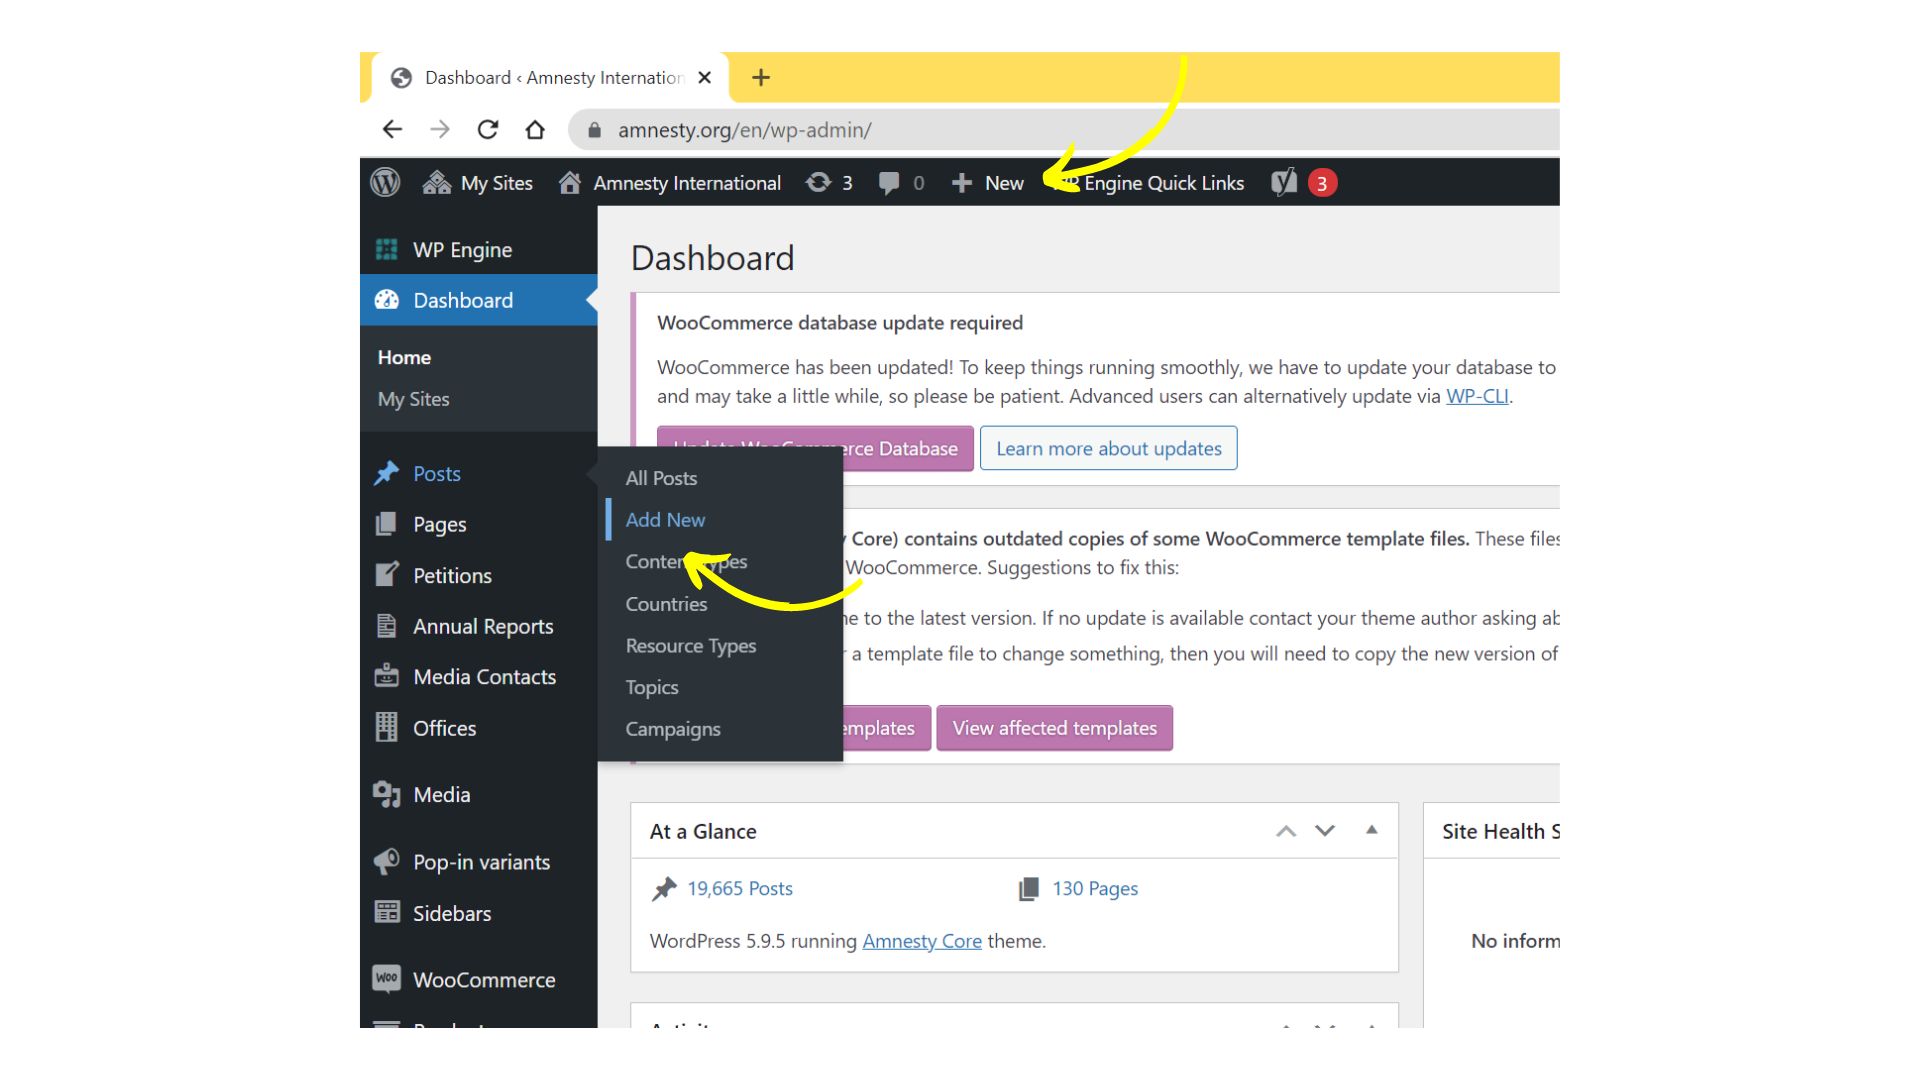Click the Yoast SEO icon in admin bar
Image resolution: width=1920 pixels, height=1080 pixels.
1284,183
